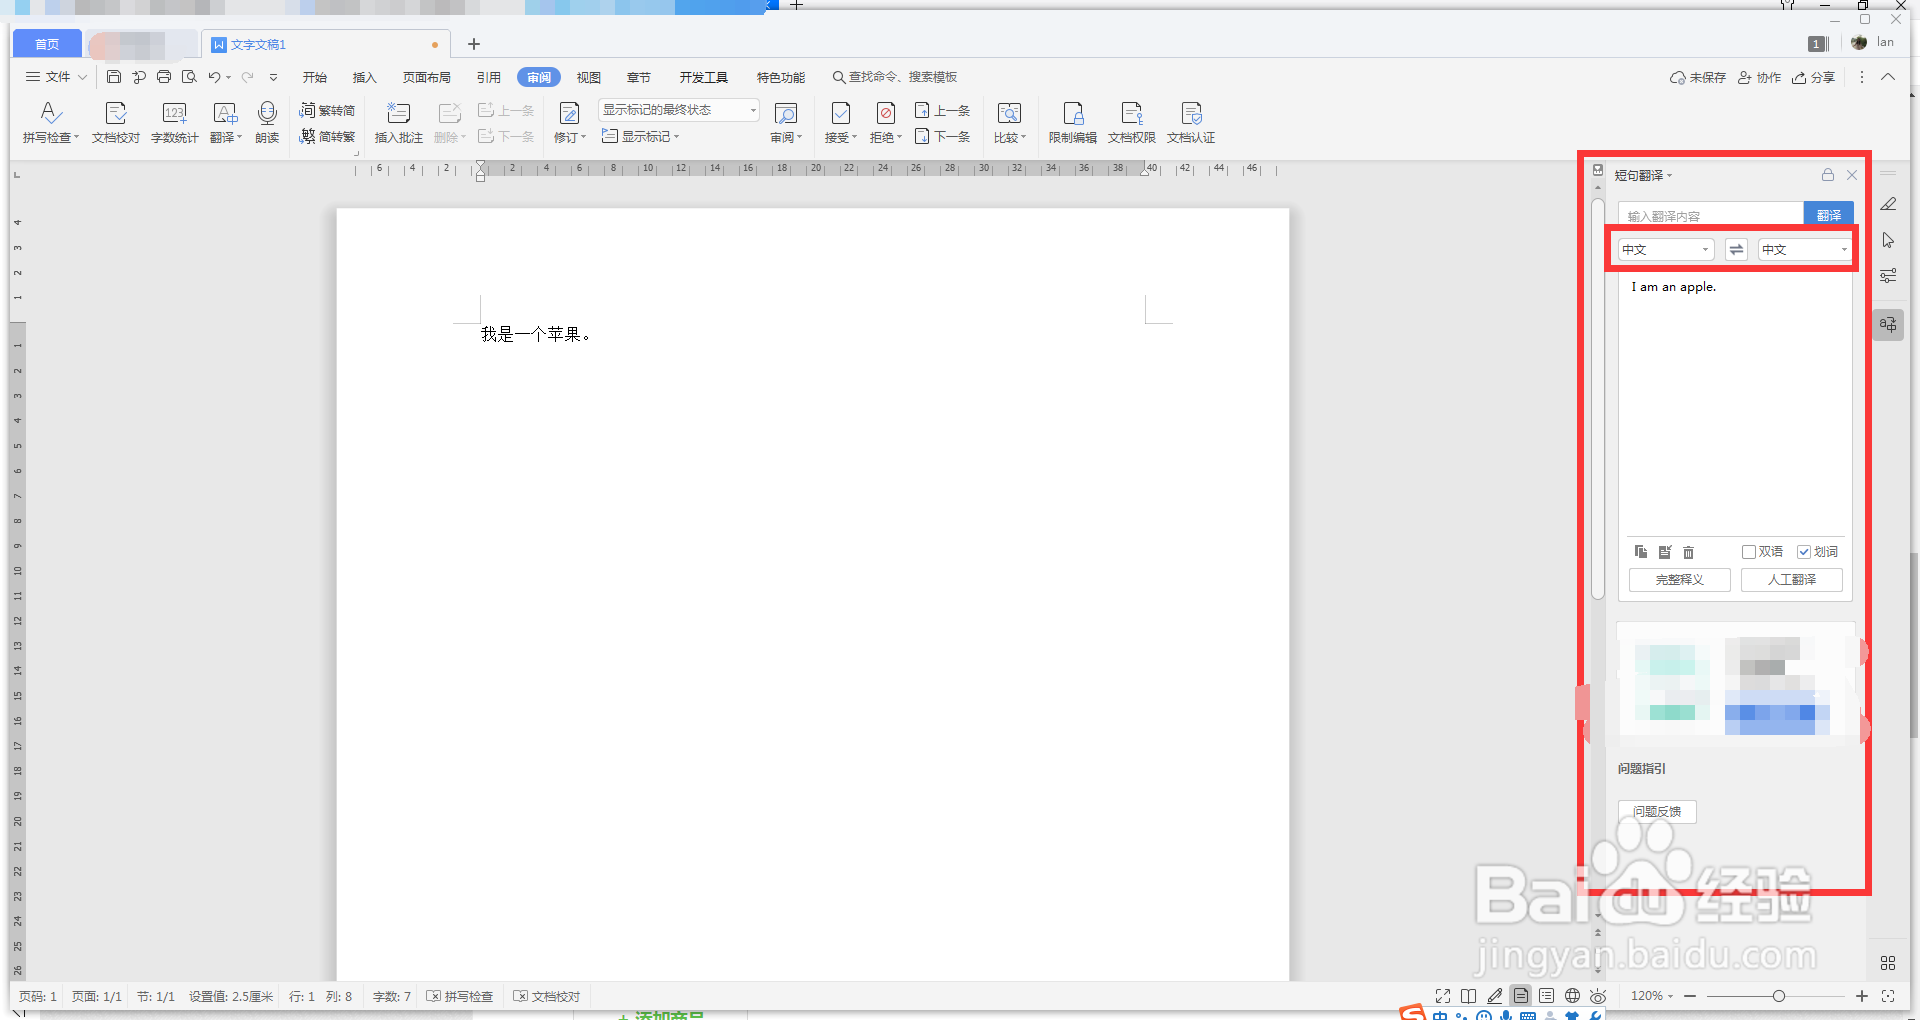Open the 显示标记的最终状态 dropdown
The height and width of the screenshot is (1020, 1920).
[751, 110]
